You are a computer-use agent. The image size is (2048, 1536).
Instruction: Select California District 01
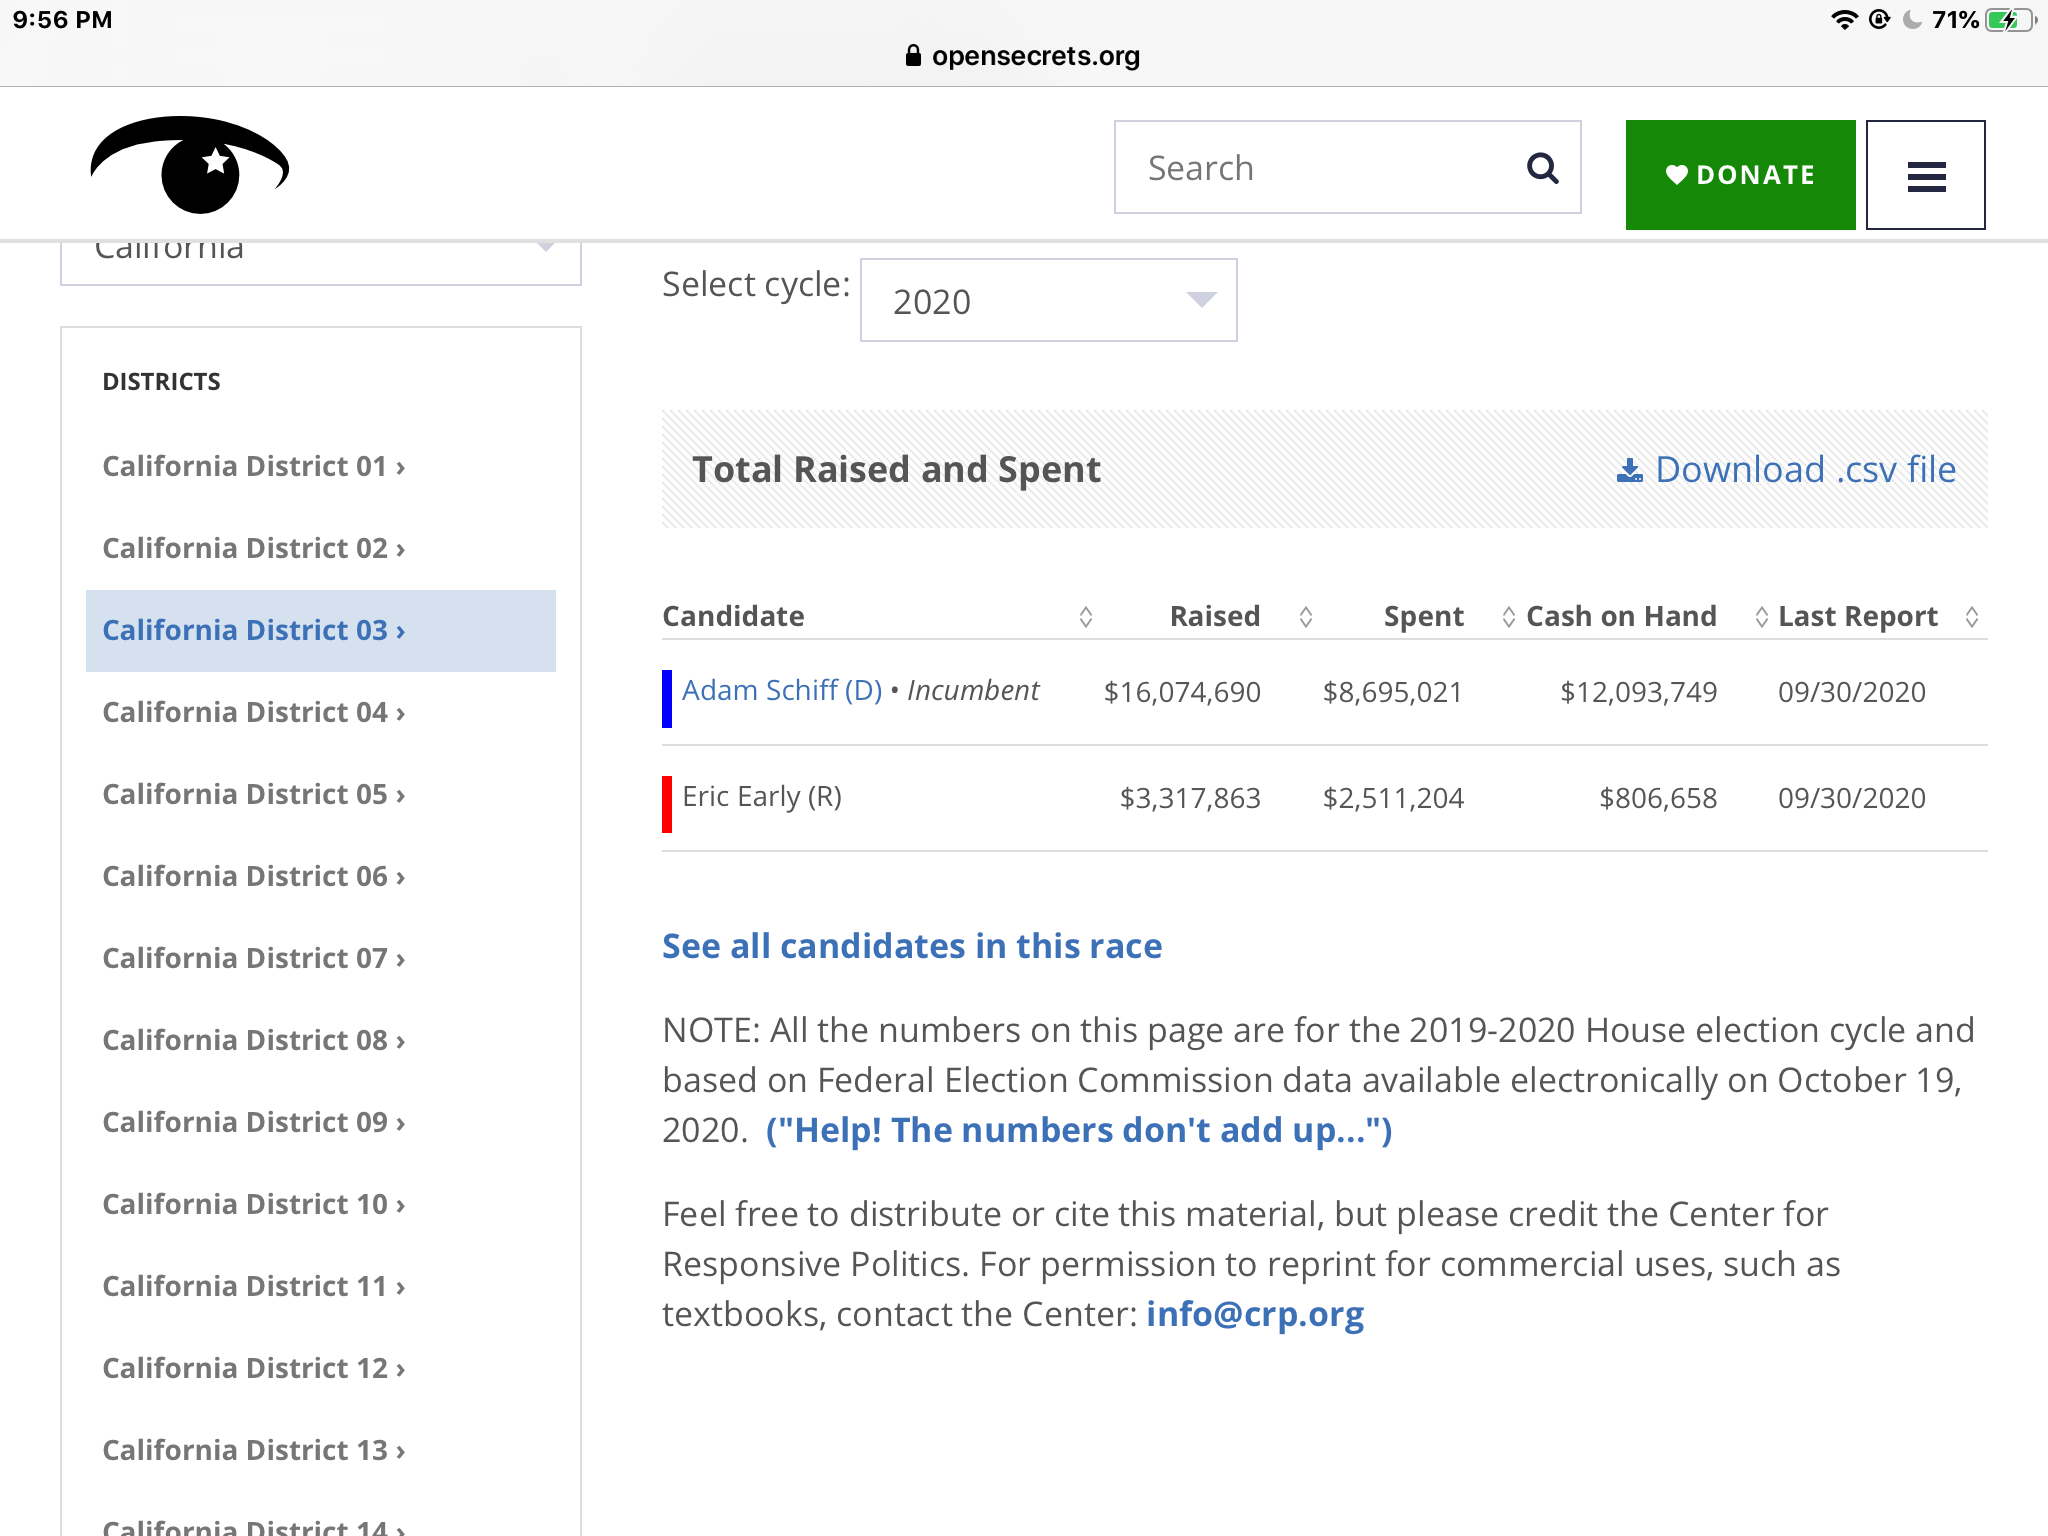[254, 467]
